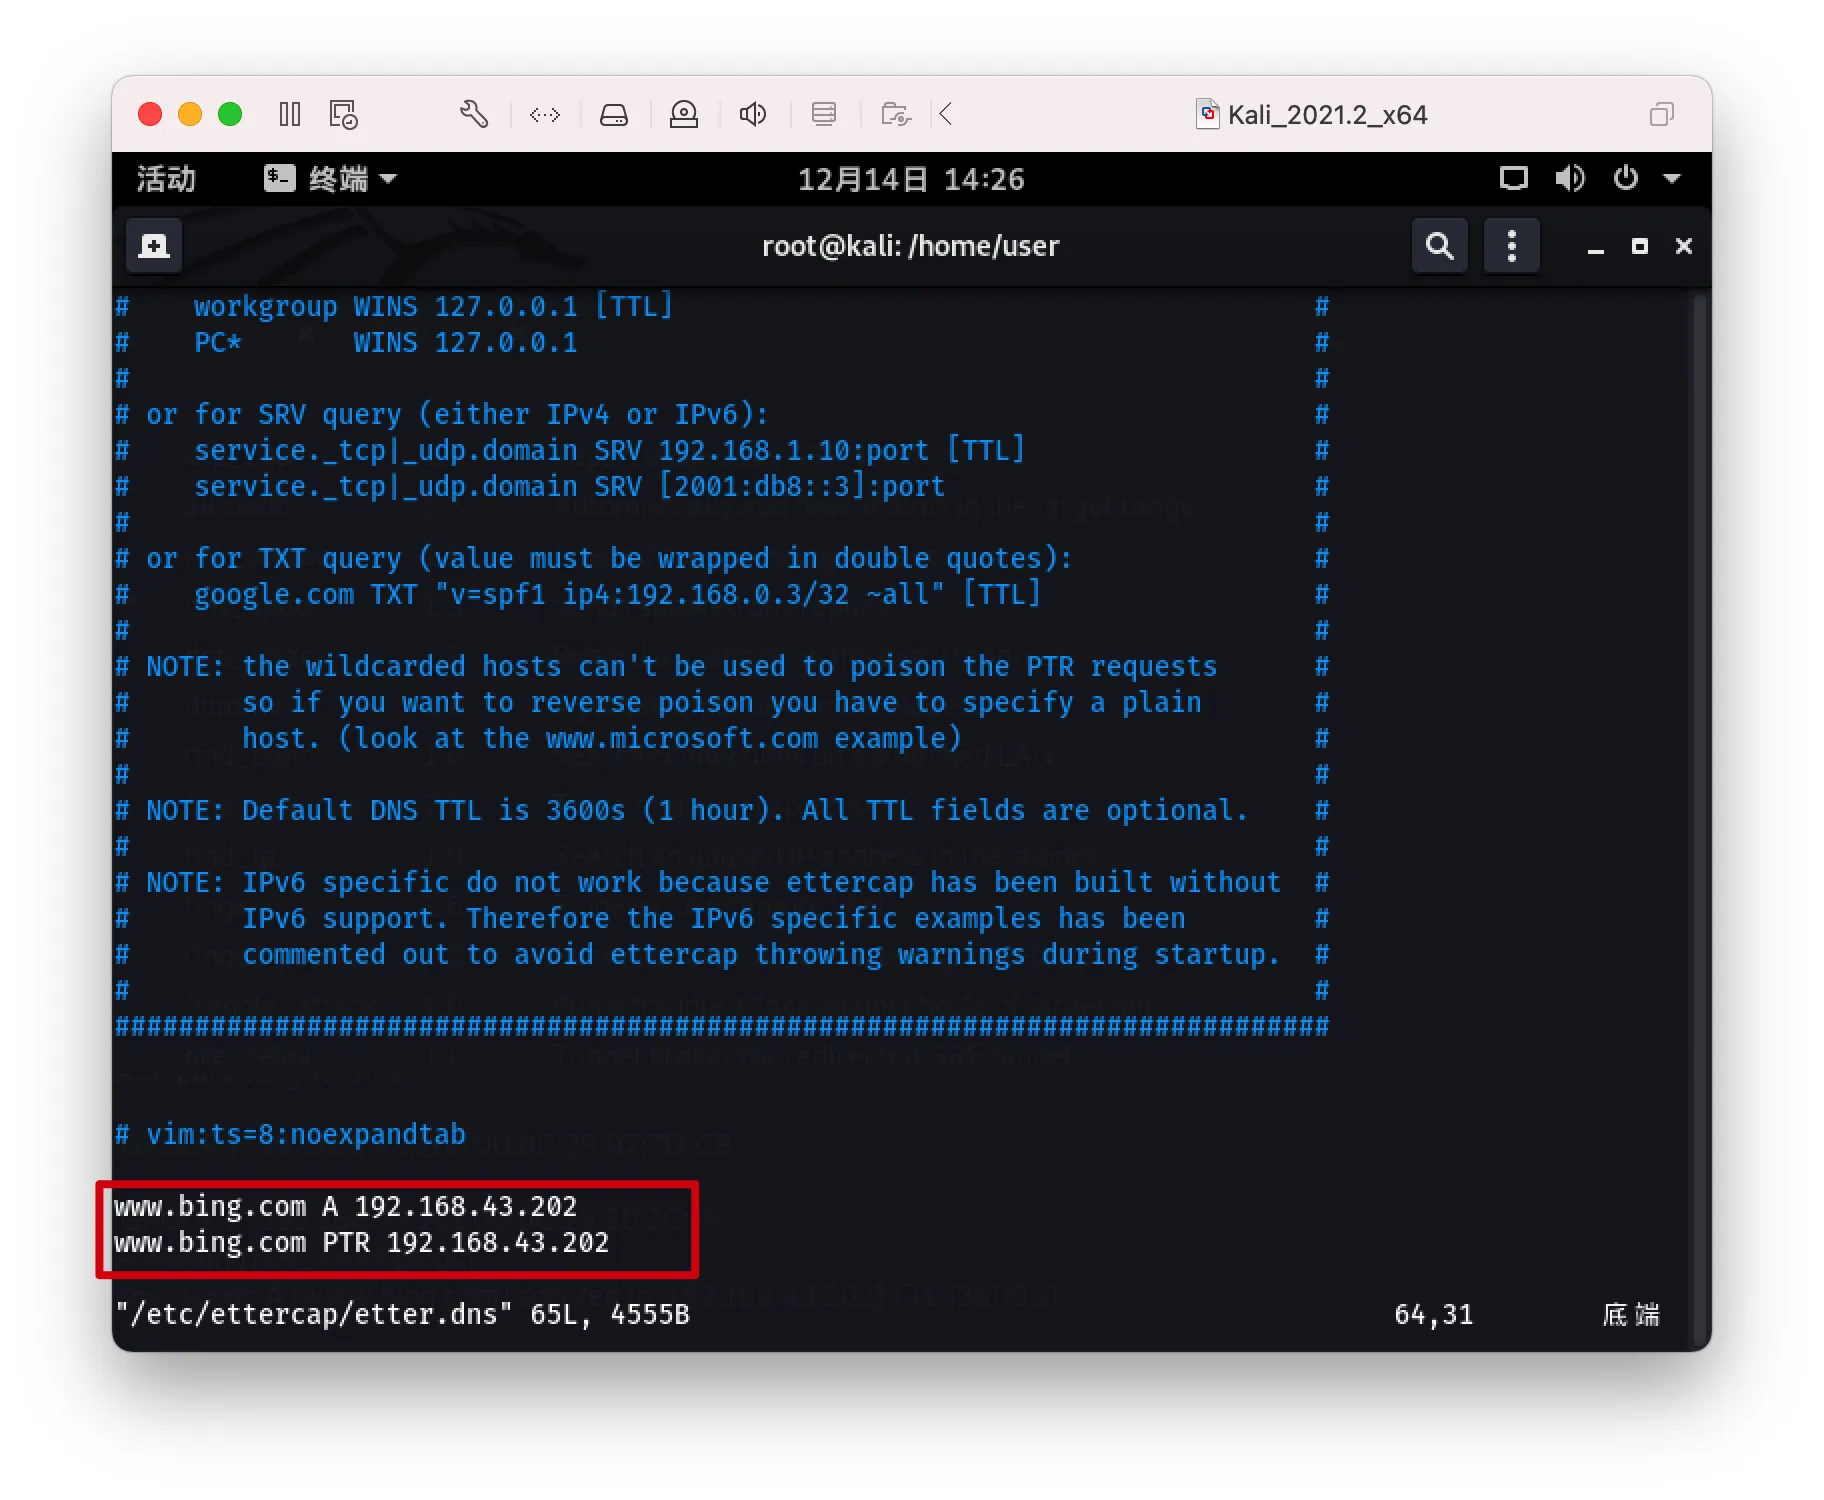Open the date and time calendar
Screen dimensions: 1824x1500
[x=911, y=179]
